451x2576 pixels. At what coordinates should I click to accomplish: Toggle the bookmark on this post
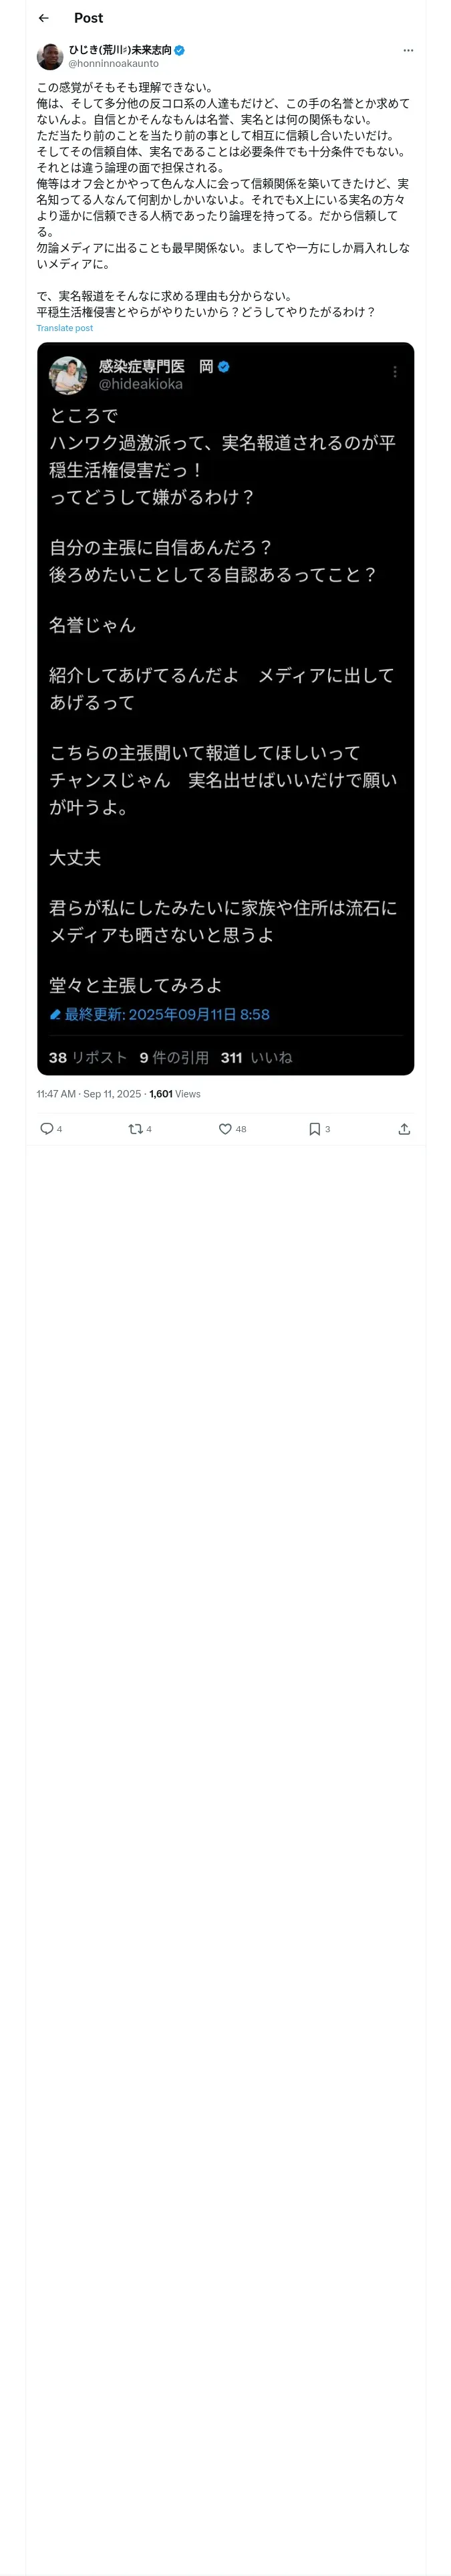[x=314, y=1128]
